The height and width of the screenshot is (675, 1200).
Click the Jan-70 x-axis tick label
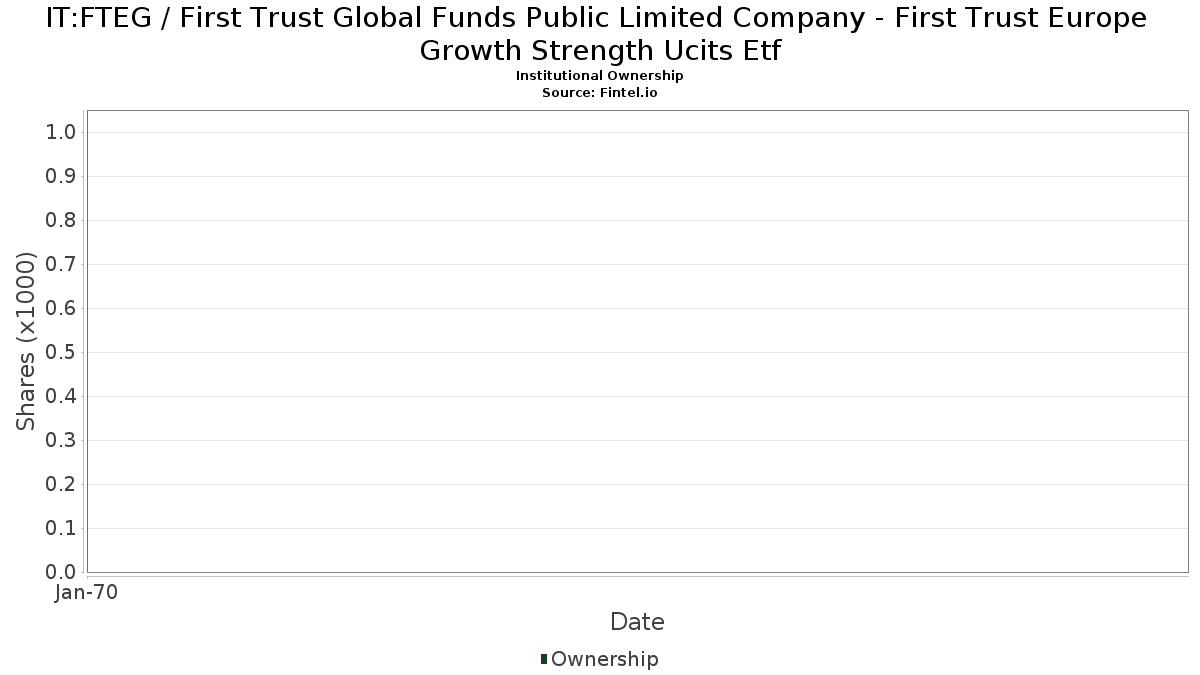87,593
